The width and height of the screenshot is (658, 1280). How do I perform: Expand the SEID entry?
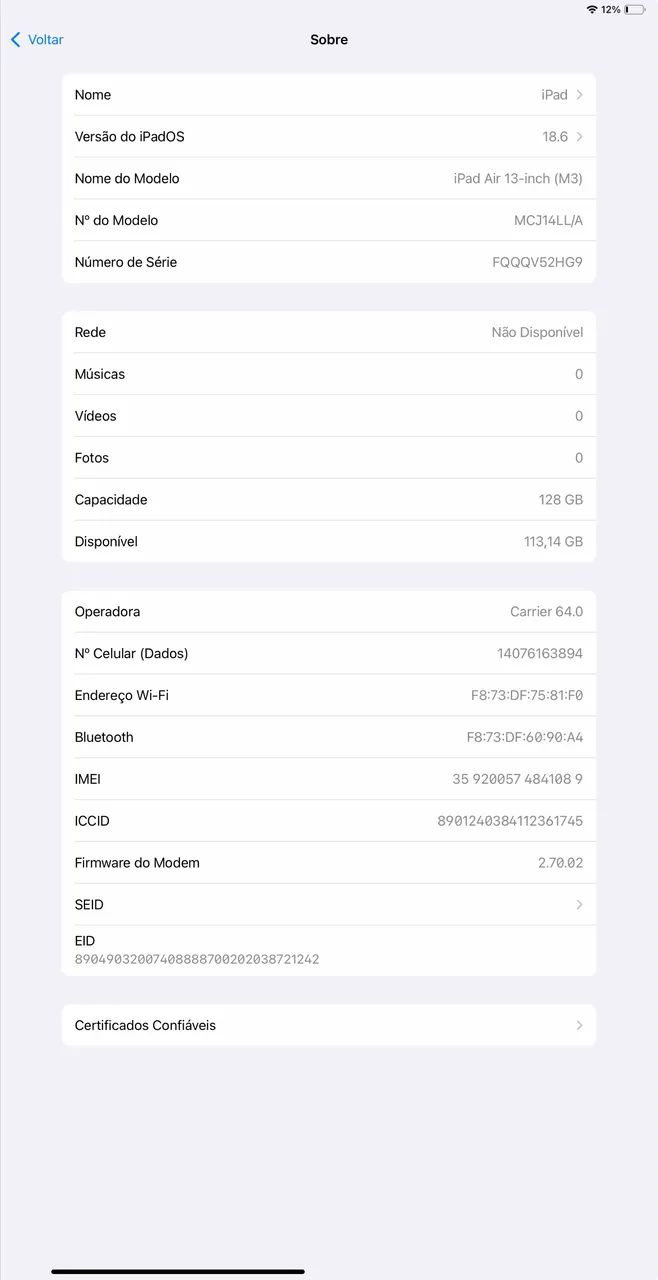coord(329,904)
